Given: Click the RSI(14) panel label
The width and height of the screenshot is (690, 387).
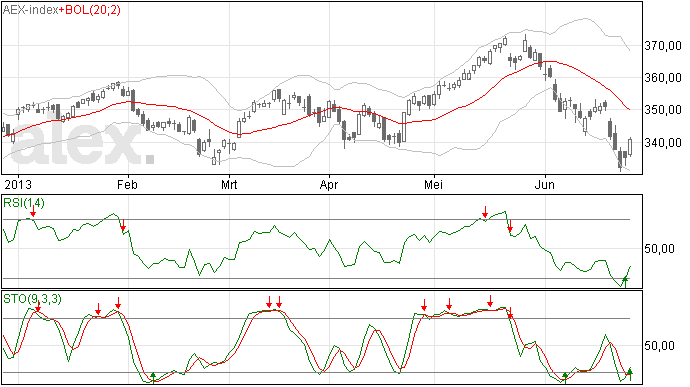Looking at the screenshot, I should (x=24, y=203).
